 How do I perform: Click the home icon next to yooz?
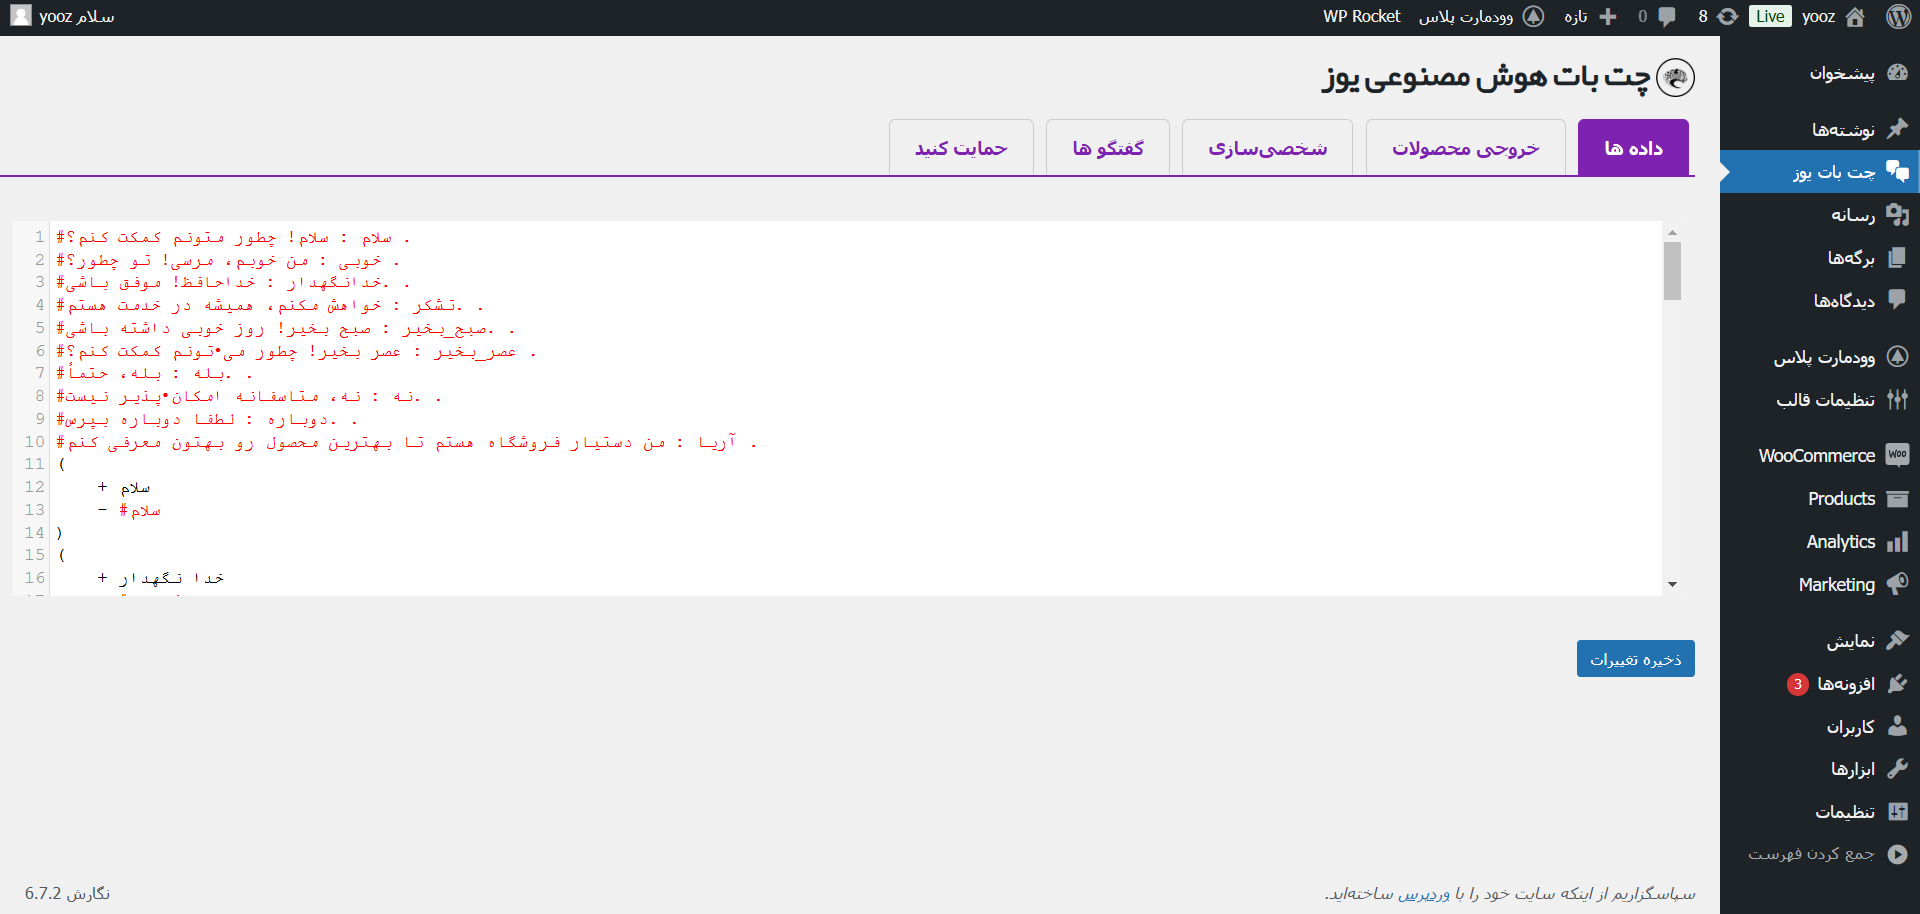tap(1855, 16)
